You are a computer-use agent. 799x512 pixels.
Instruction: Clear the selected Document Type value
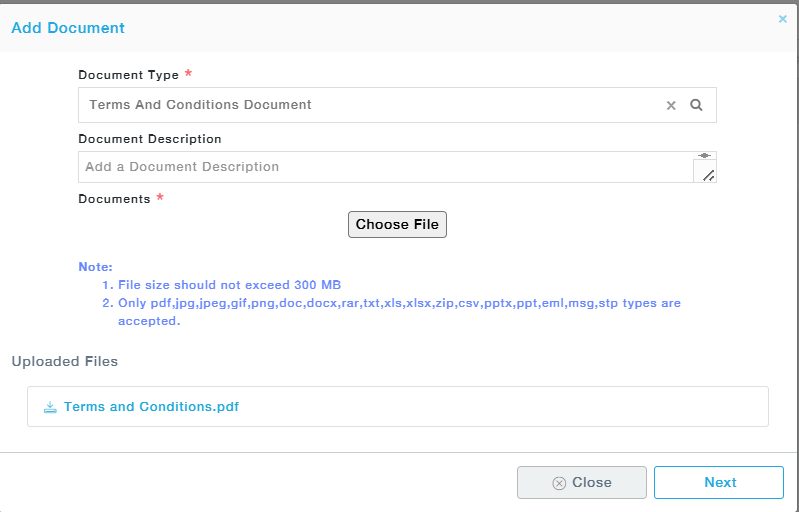click(x=671, y=105)
